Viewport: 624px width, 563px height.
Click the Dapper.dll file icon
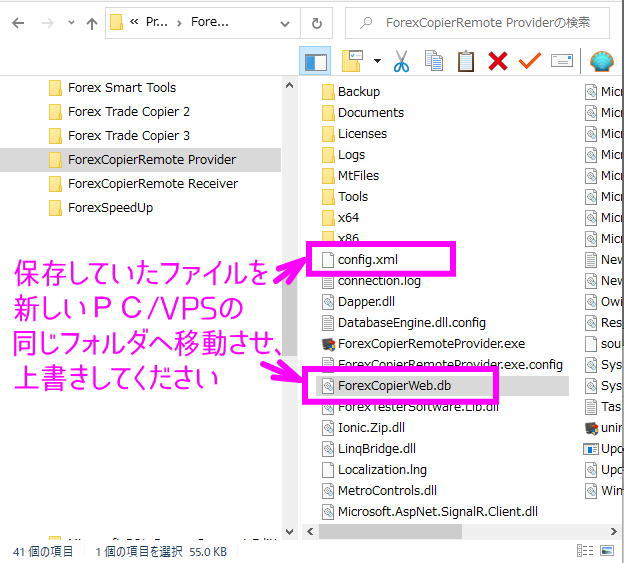(328, 302)
